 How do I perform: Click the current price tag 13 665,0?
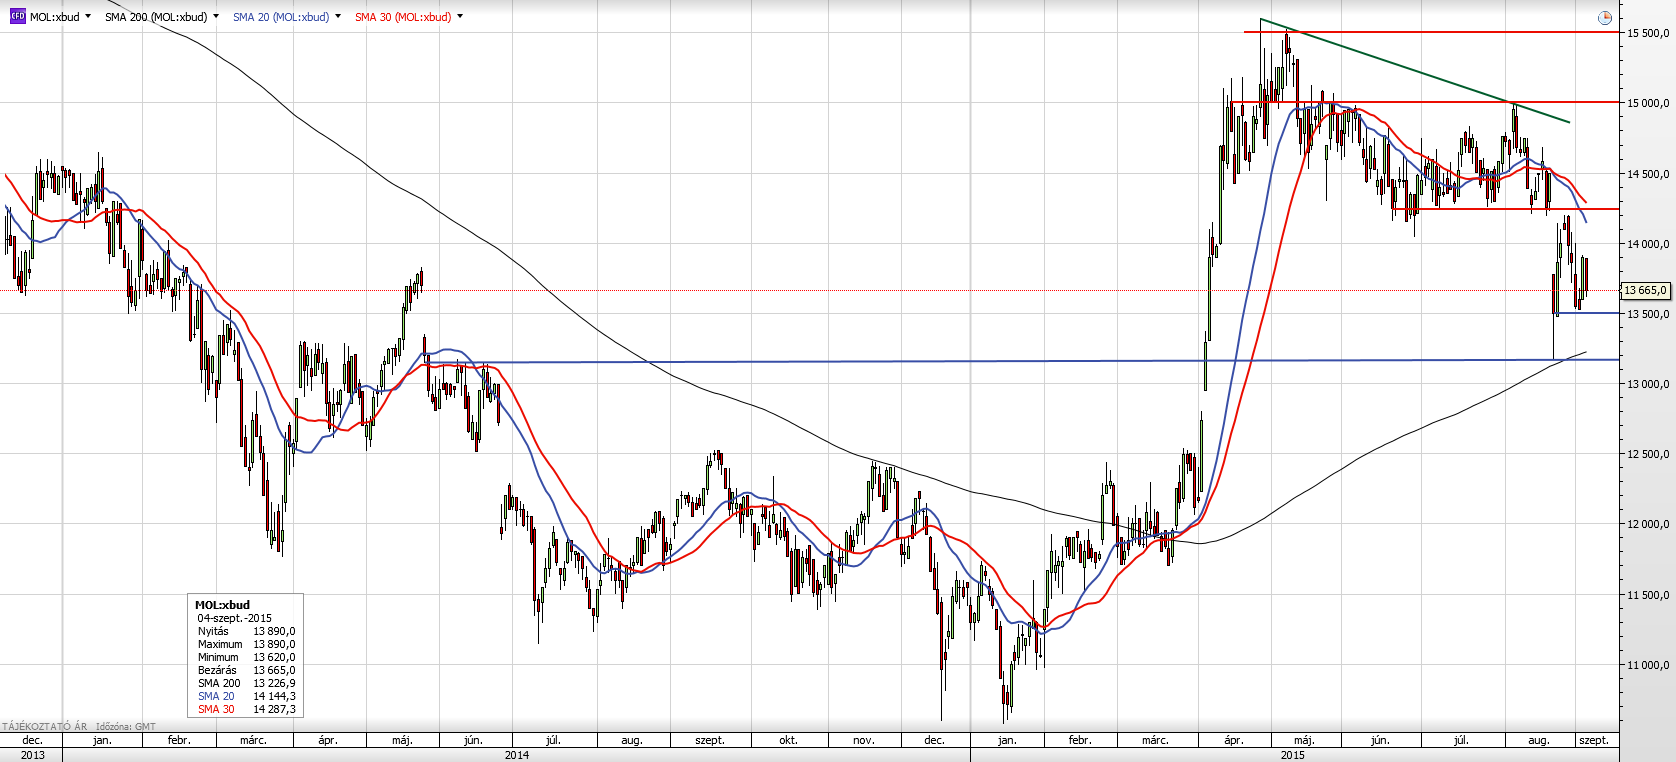pyautogui.click(x=1645, y=291)
